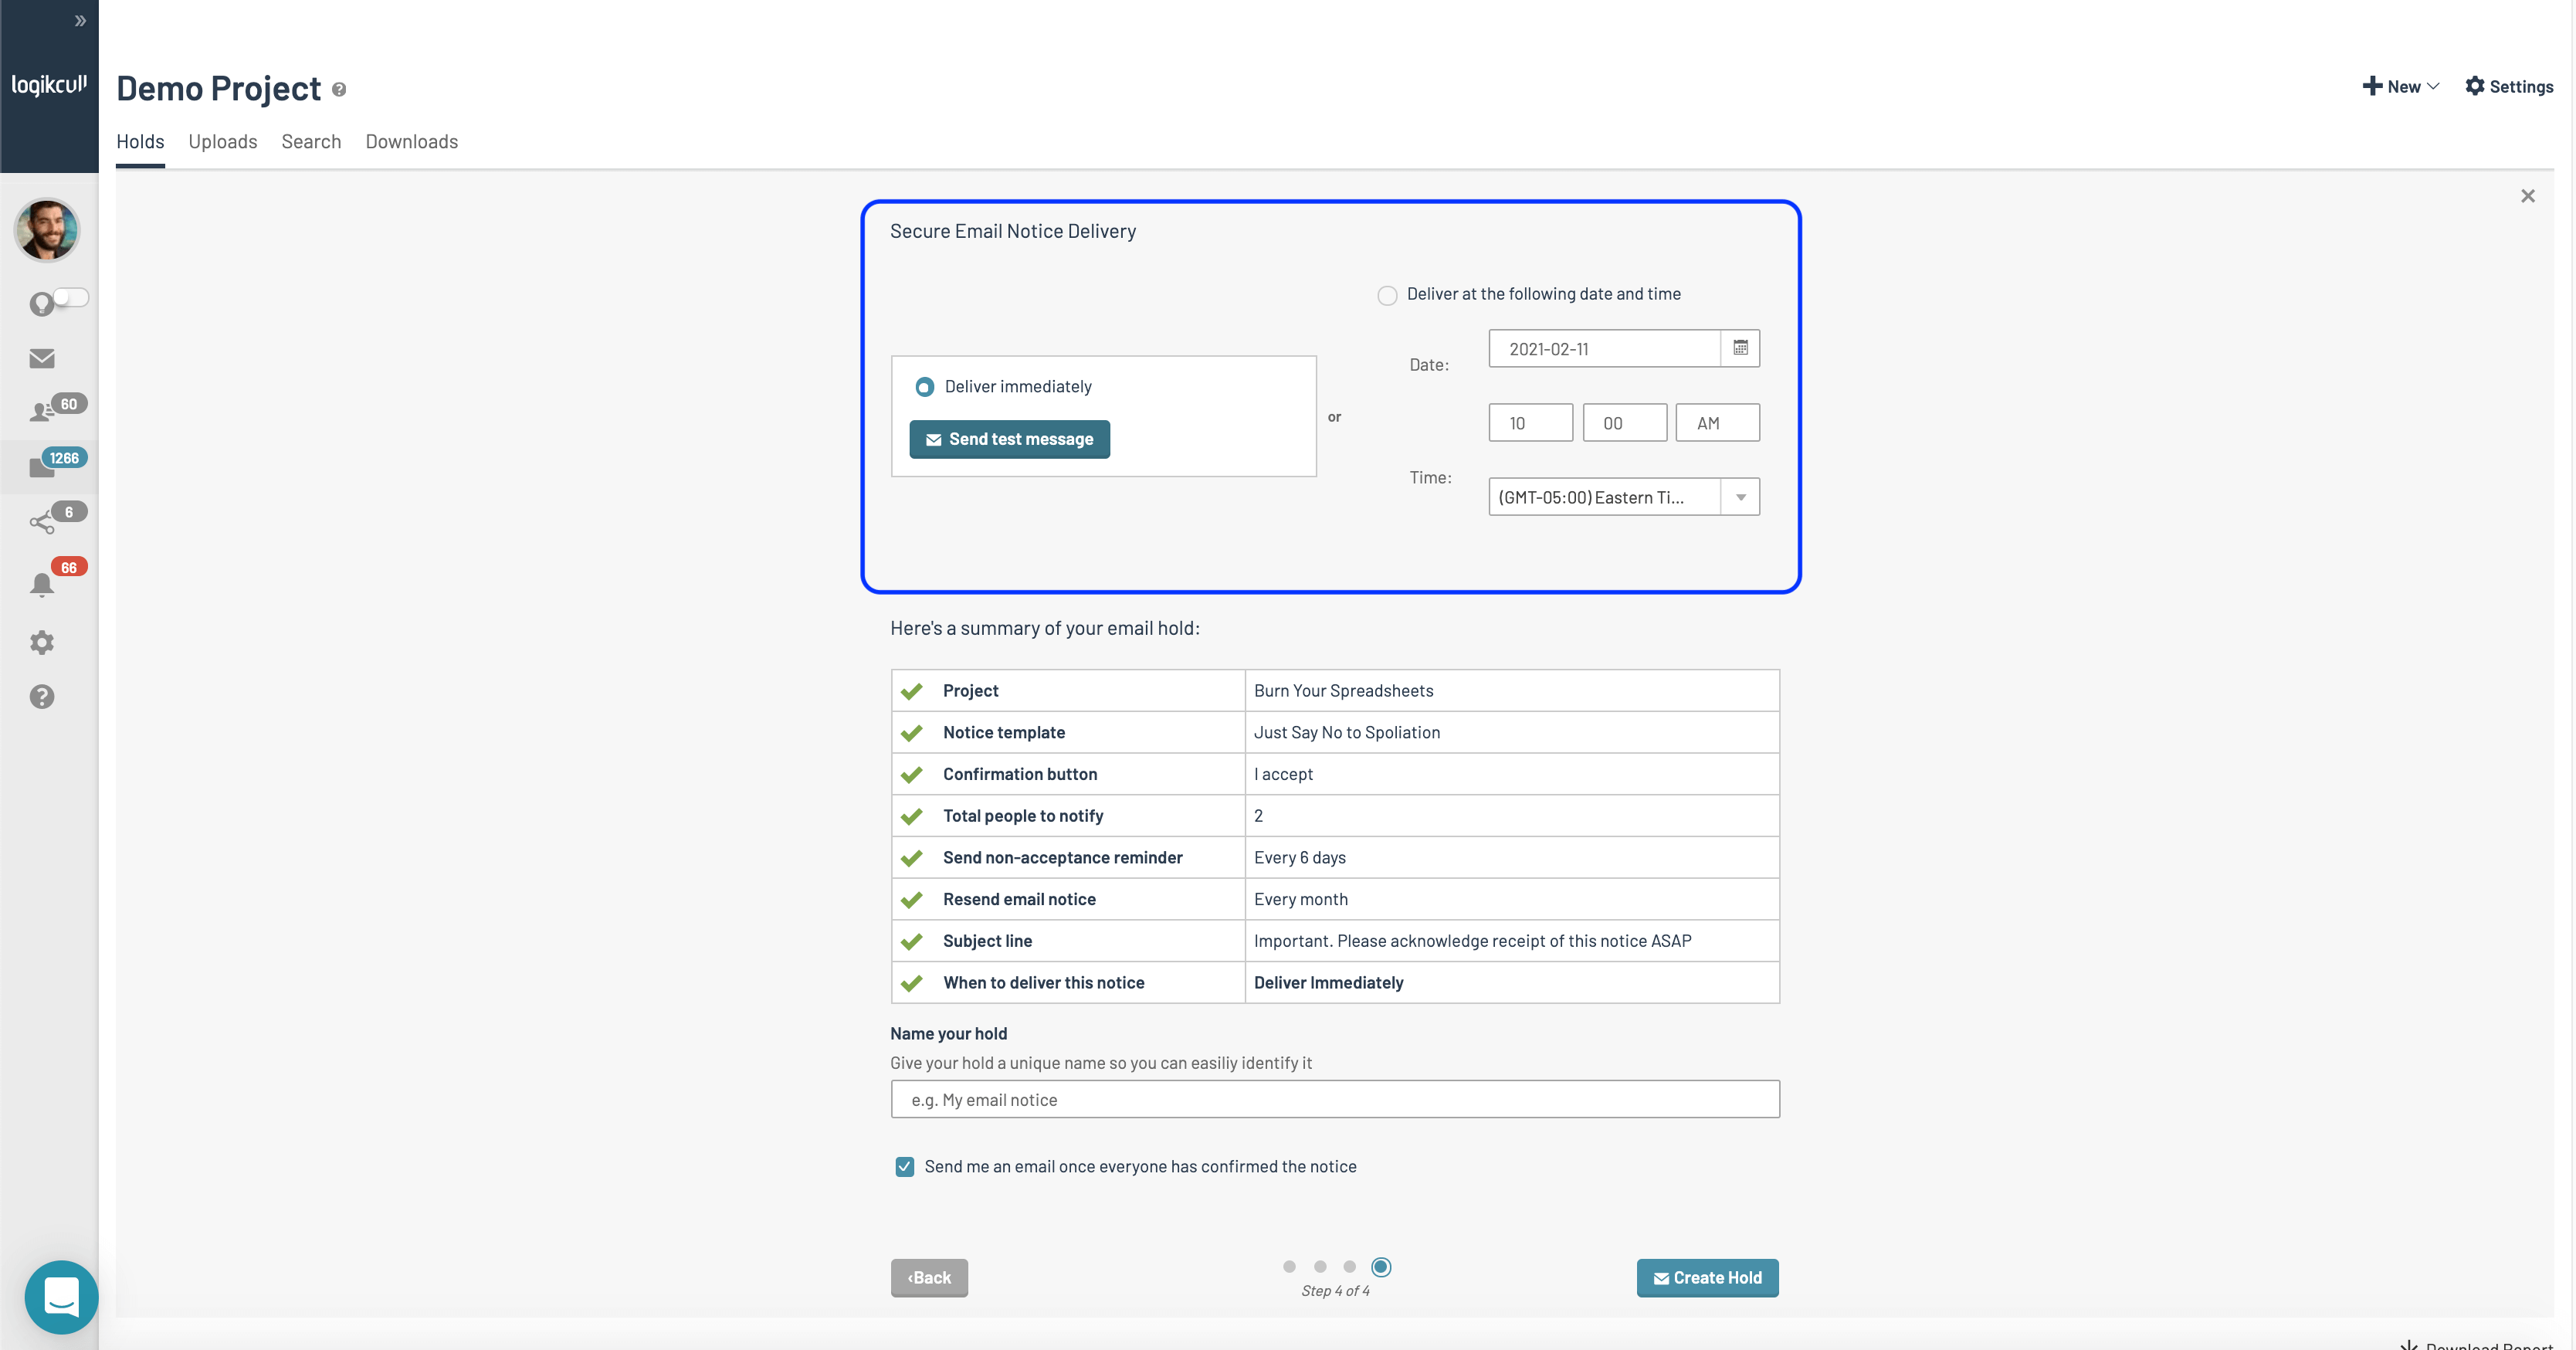Uncheck Send me an email once confirmed
This screenshot has width=2576, height=1350.
point(905,1167)
